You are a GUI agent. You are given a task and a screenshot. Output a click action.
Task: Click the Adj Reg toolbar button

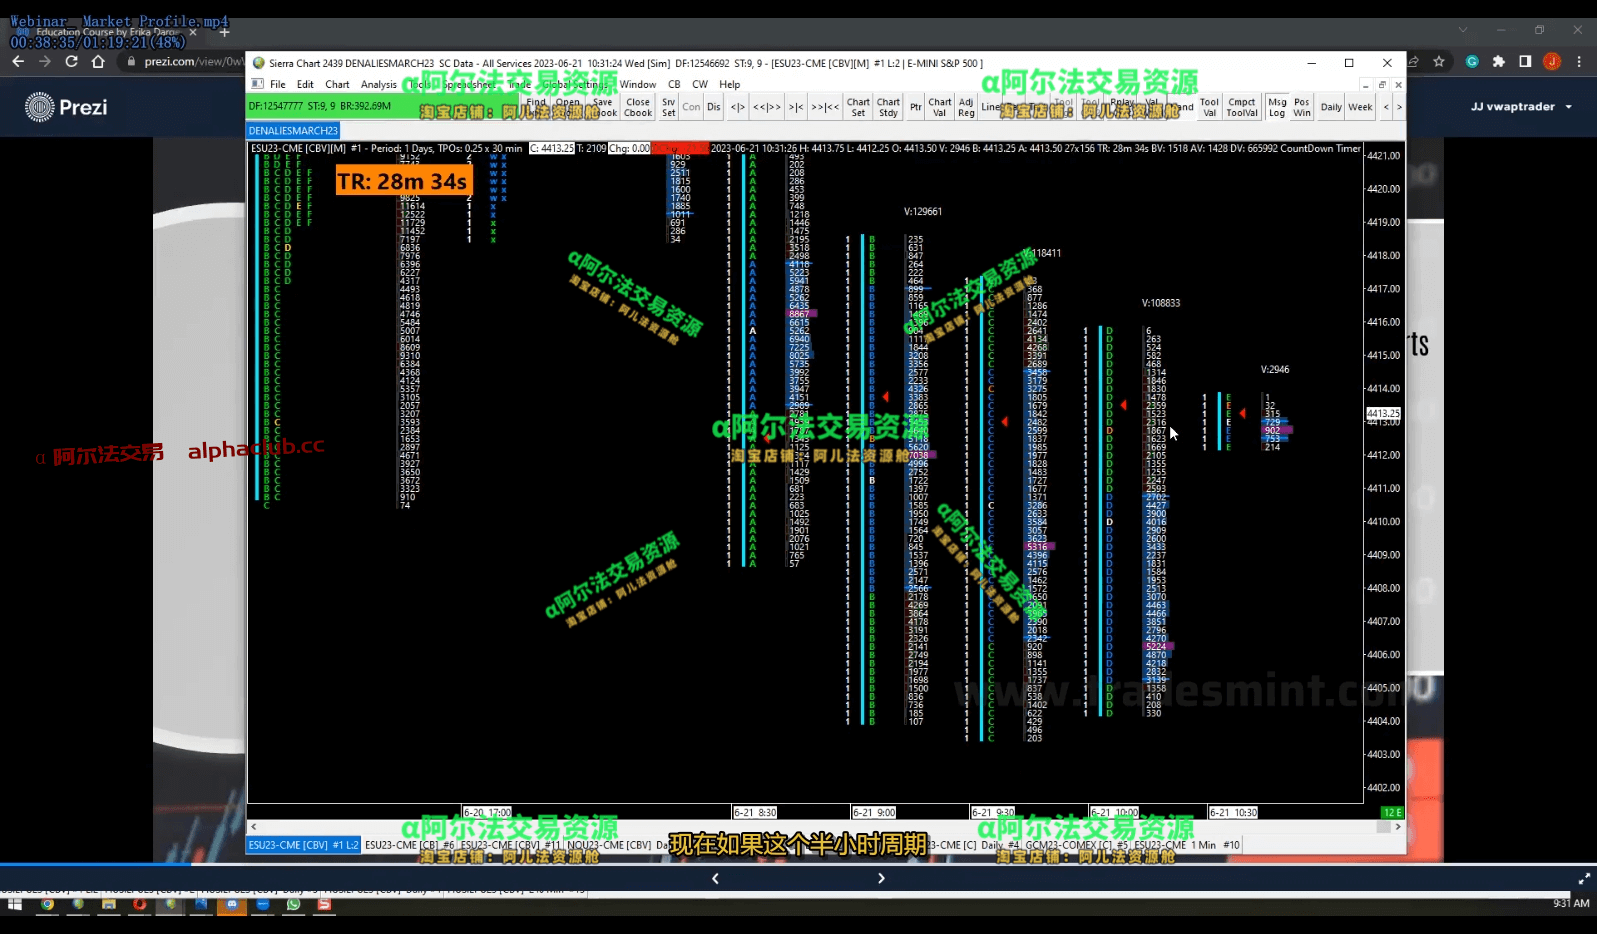(966, 107)
